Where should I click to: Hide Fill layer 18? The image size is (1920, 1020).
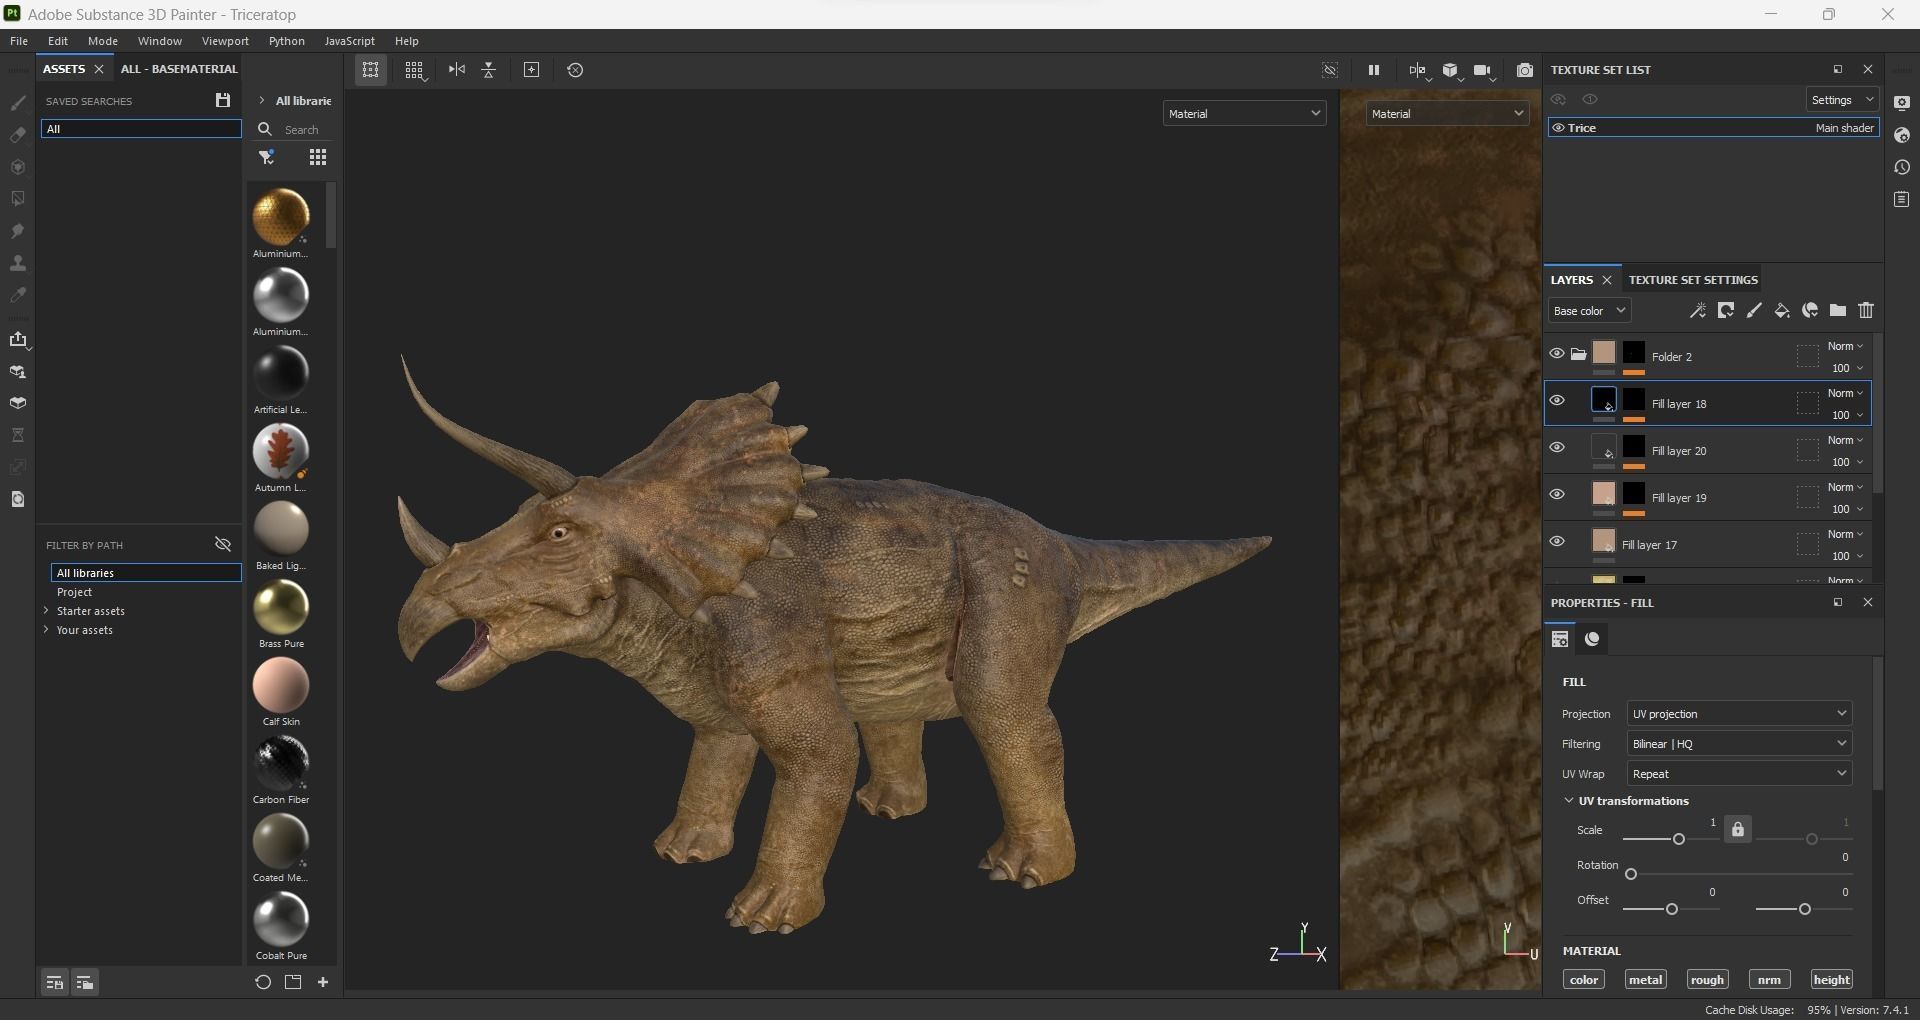[1557, 400]
